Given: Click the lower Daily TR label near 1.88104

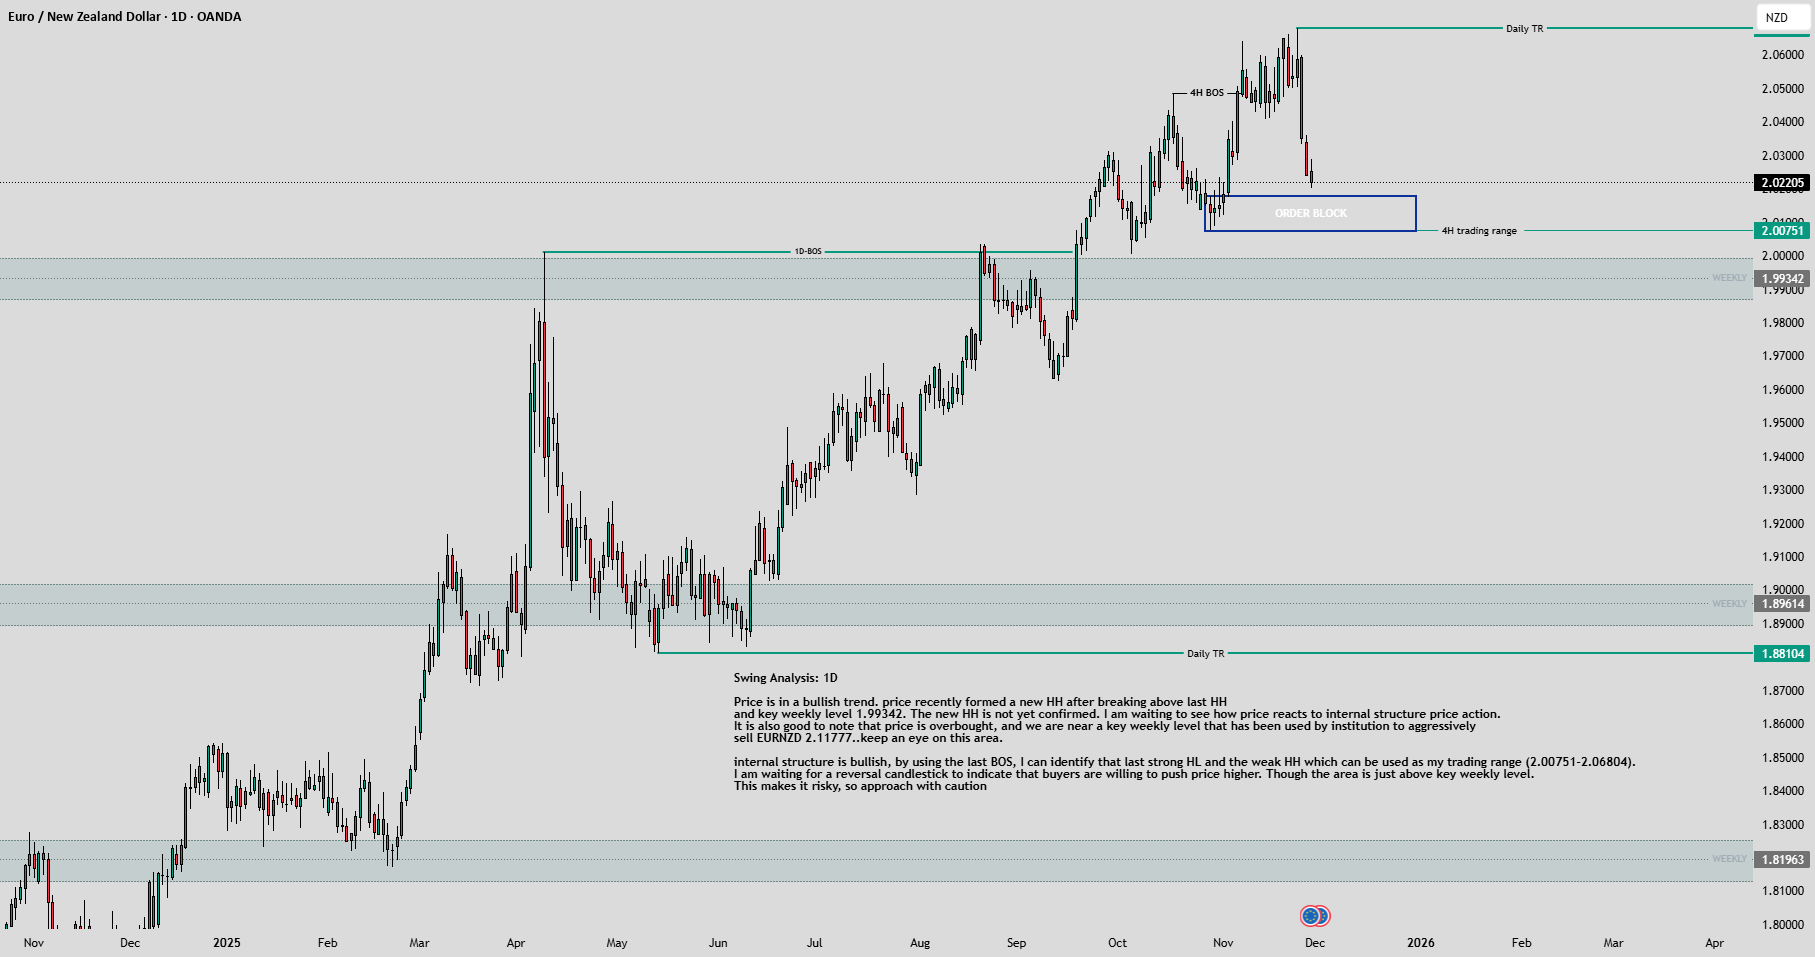Looking at the screenshot, I should coord(1205,653).
